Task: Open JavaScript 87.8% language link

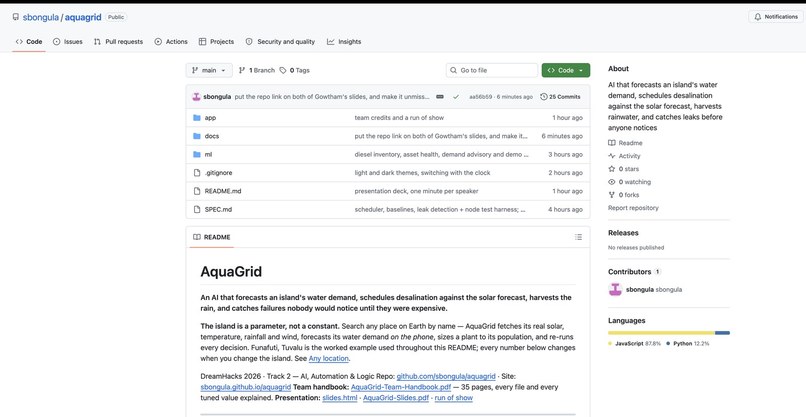Action: point(635,343)
